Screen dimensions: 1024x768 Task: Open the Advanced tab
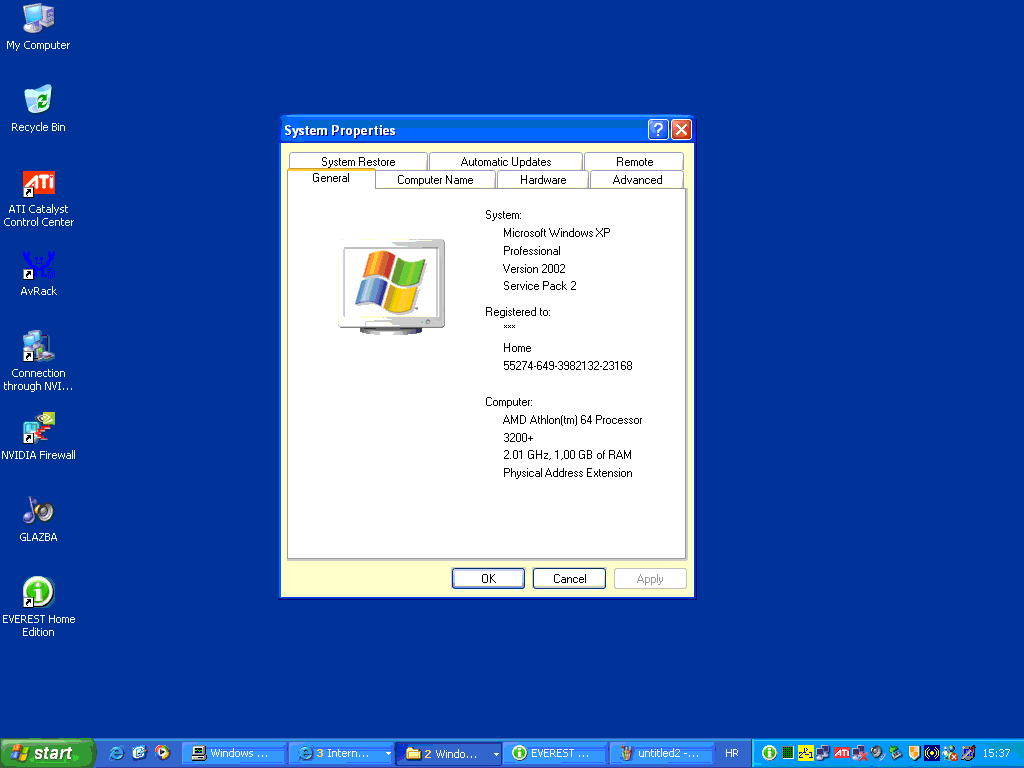point(637,180)
